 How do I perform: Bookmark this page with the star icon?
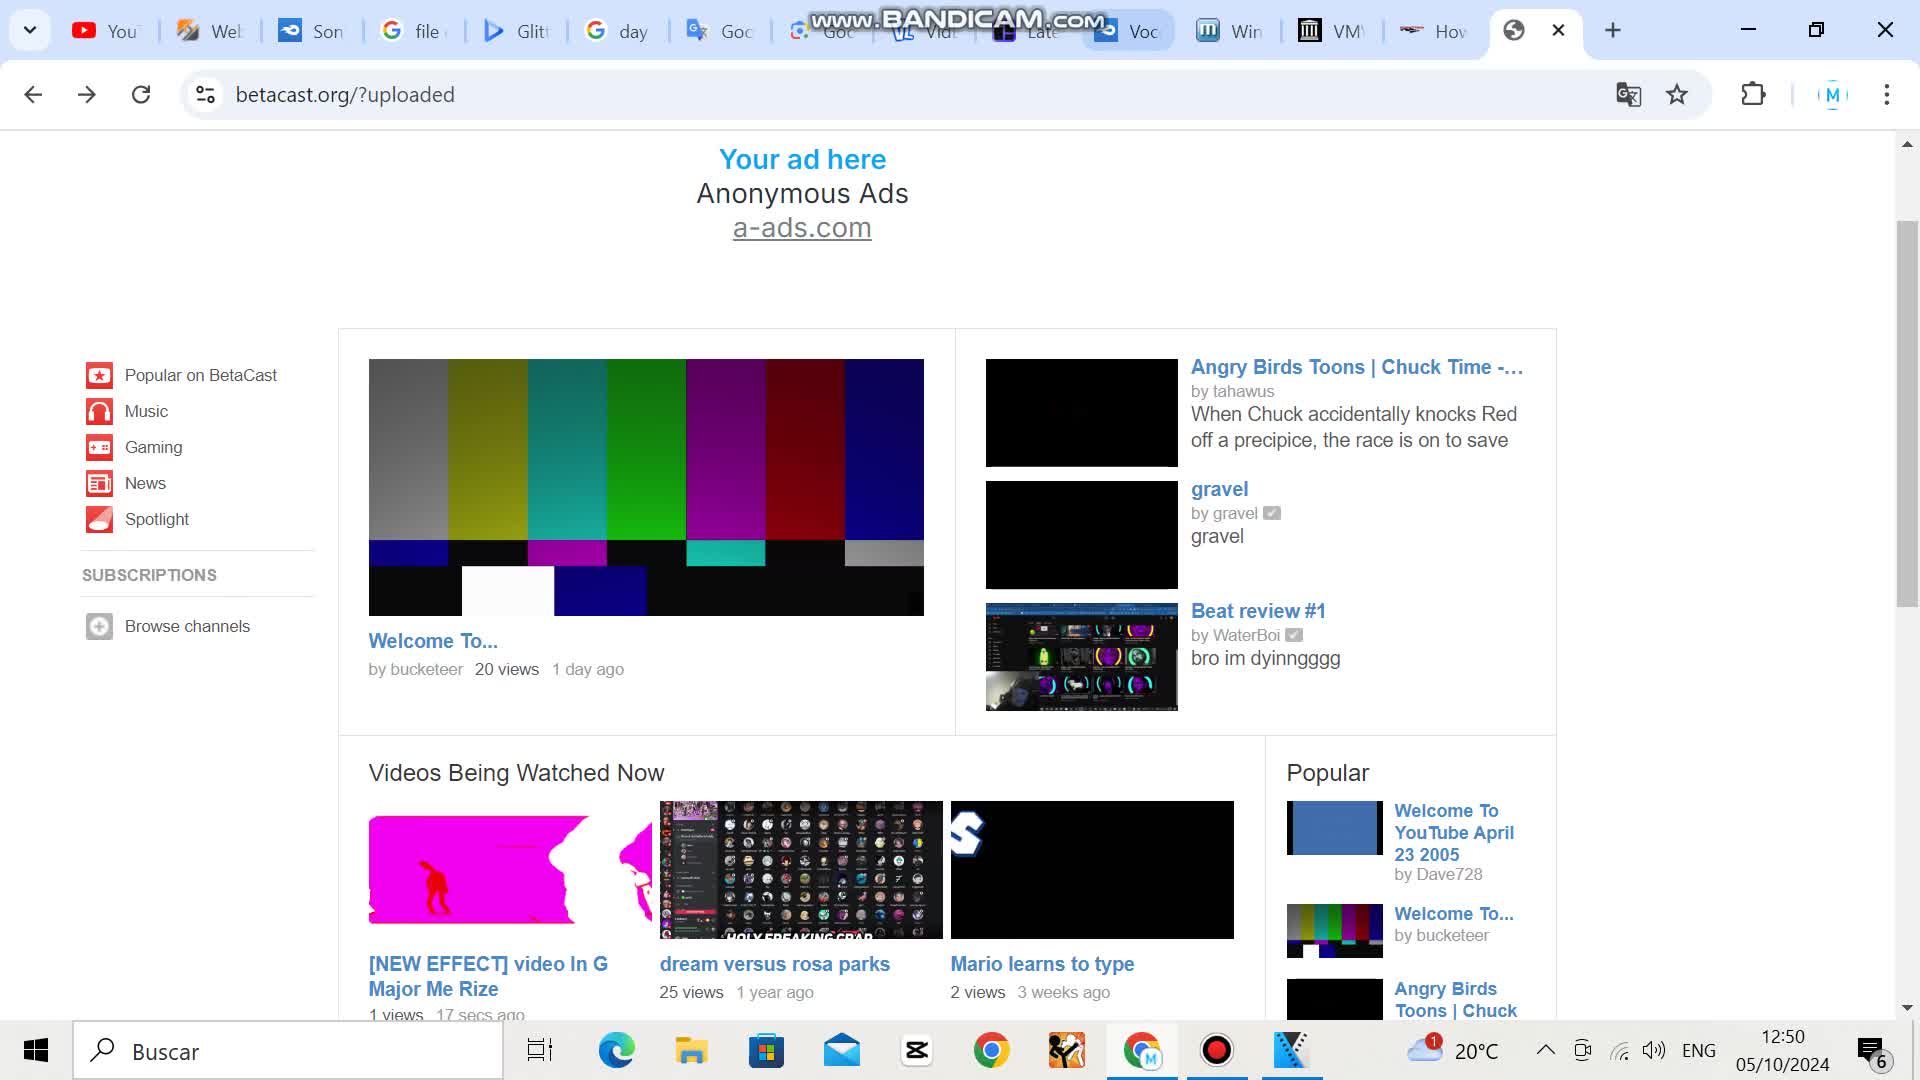point(1677,94)
